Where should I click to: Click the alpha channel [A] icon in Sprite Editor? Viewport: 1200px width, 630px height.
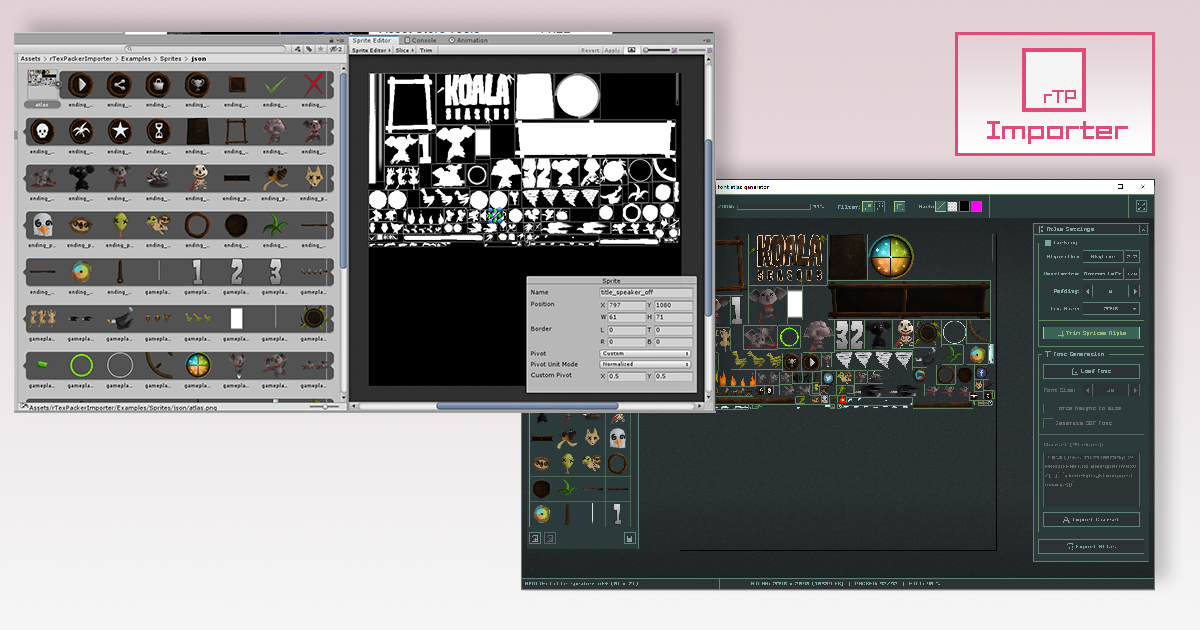pyautogui.click(x=632, y=49)
